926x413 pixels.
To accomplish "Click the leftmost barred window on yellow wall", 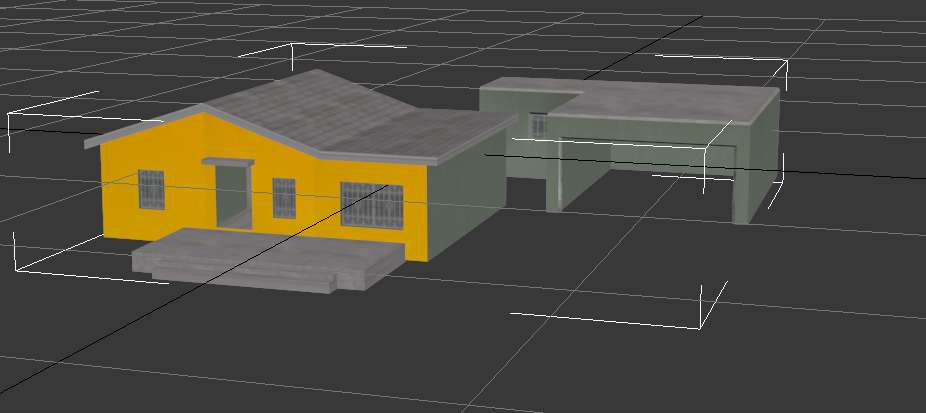I will [151, 189].
